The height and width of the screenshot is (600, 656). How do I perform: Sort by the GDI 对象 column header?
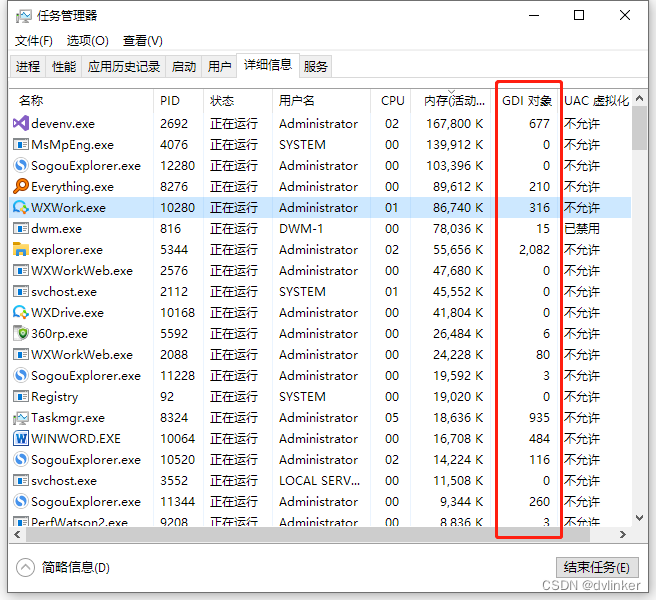click(x=525, y=101)
